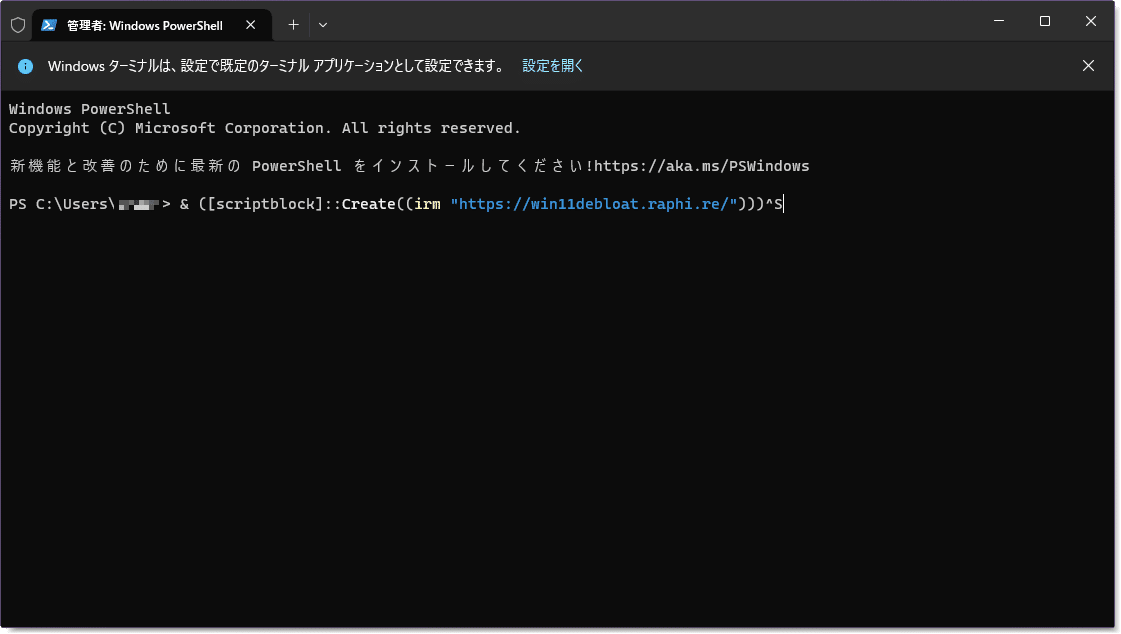
Task: Click the [scriptblock]::Create text in the command
Action: [x=301, y=204]
